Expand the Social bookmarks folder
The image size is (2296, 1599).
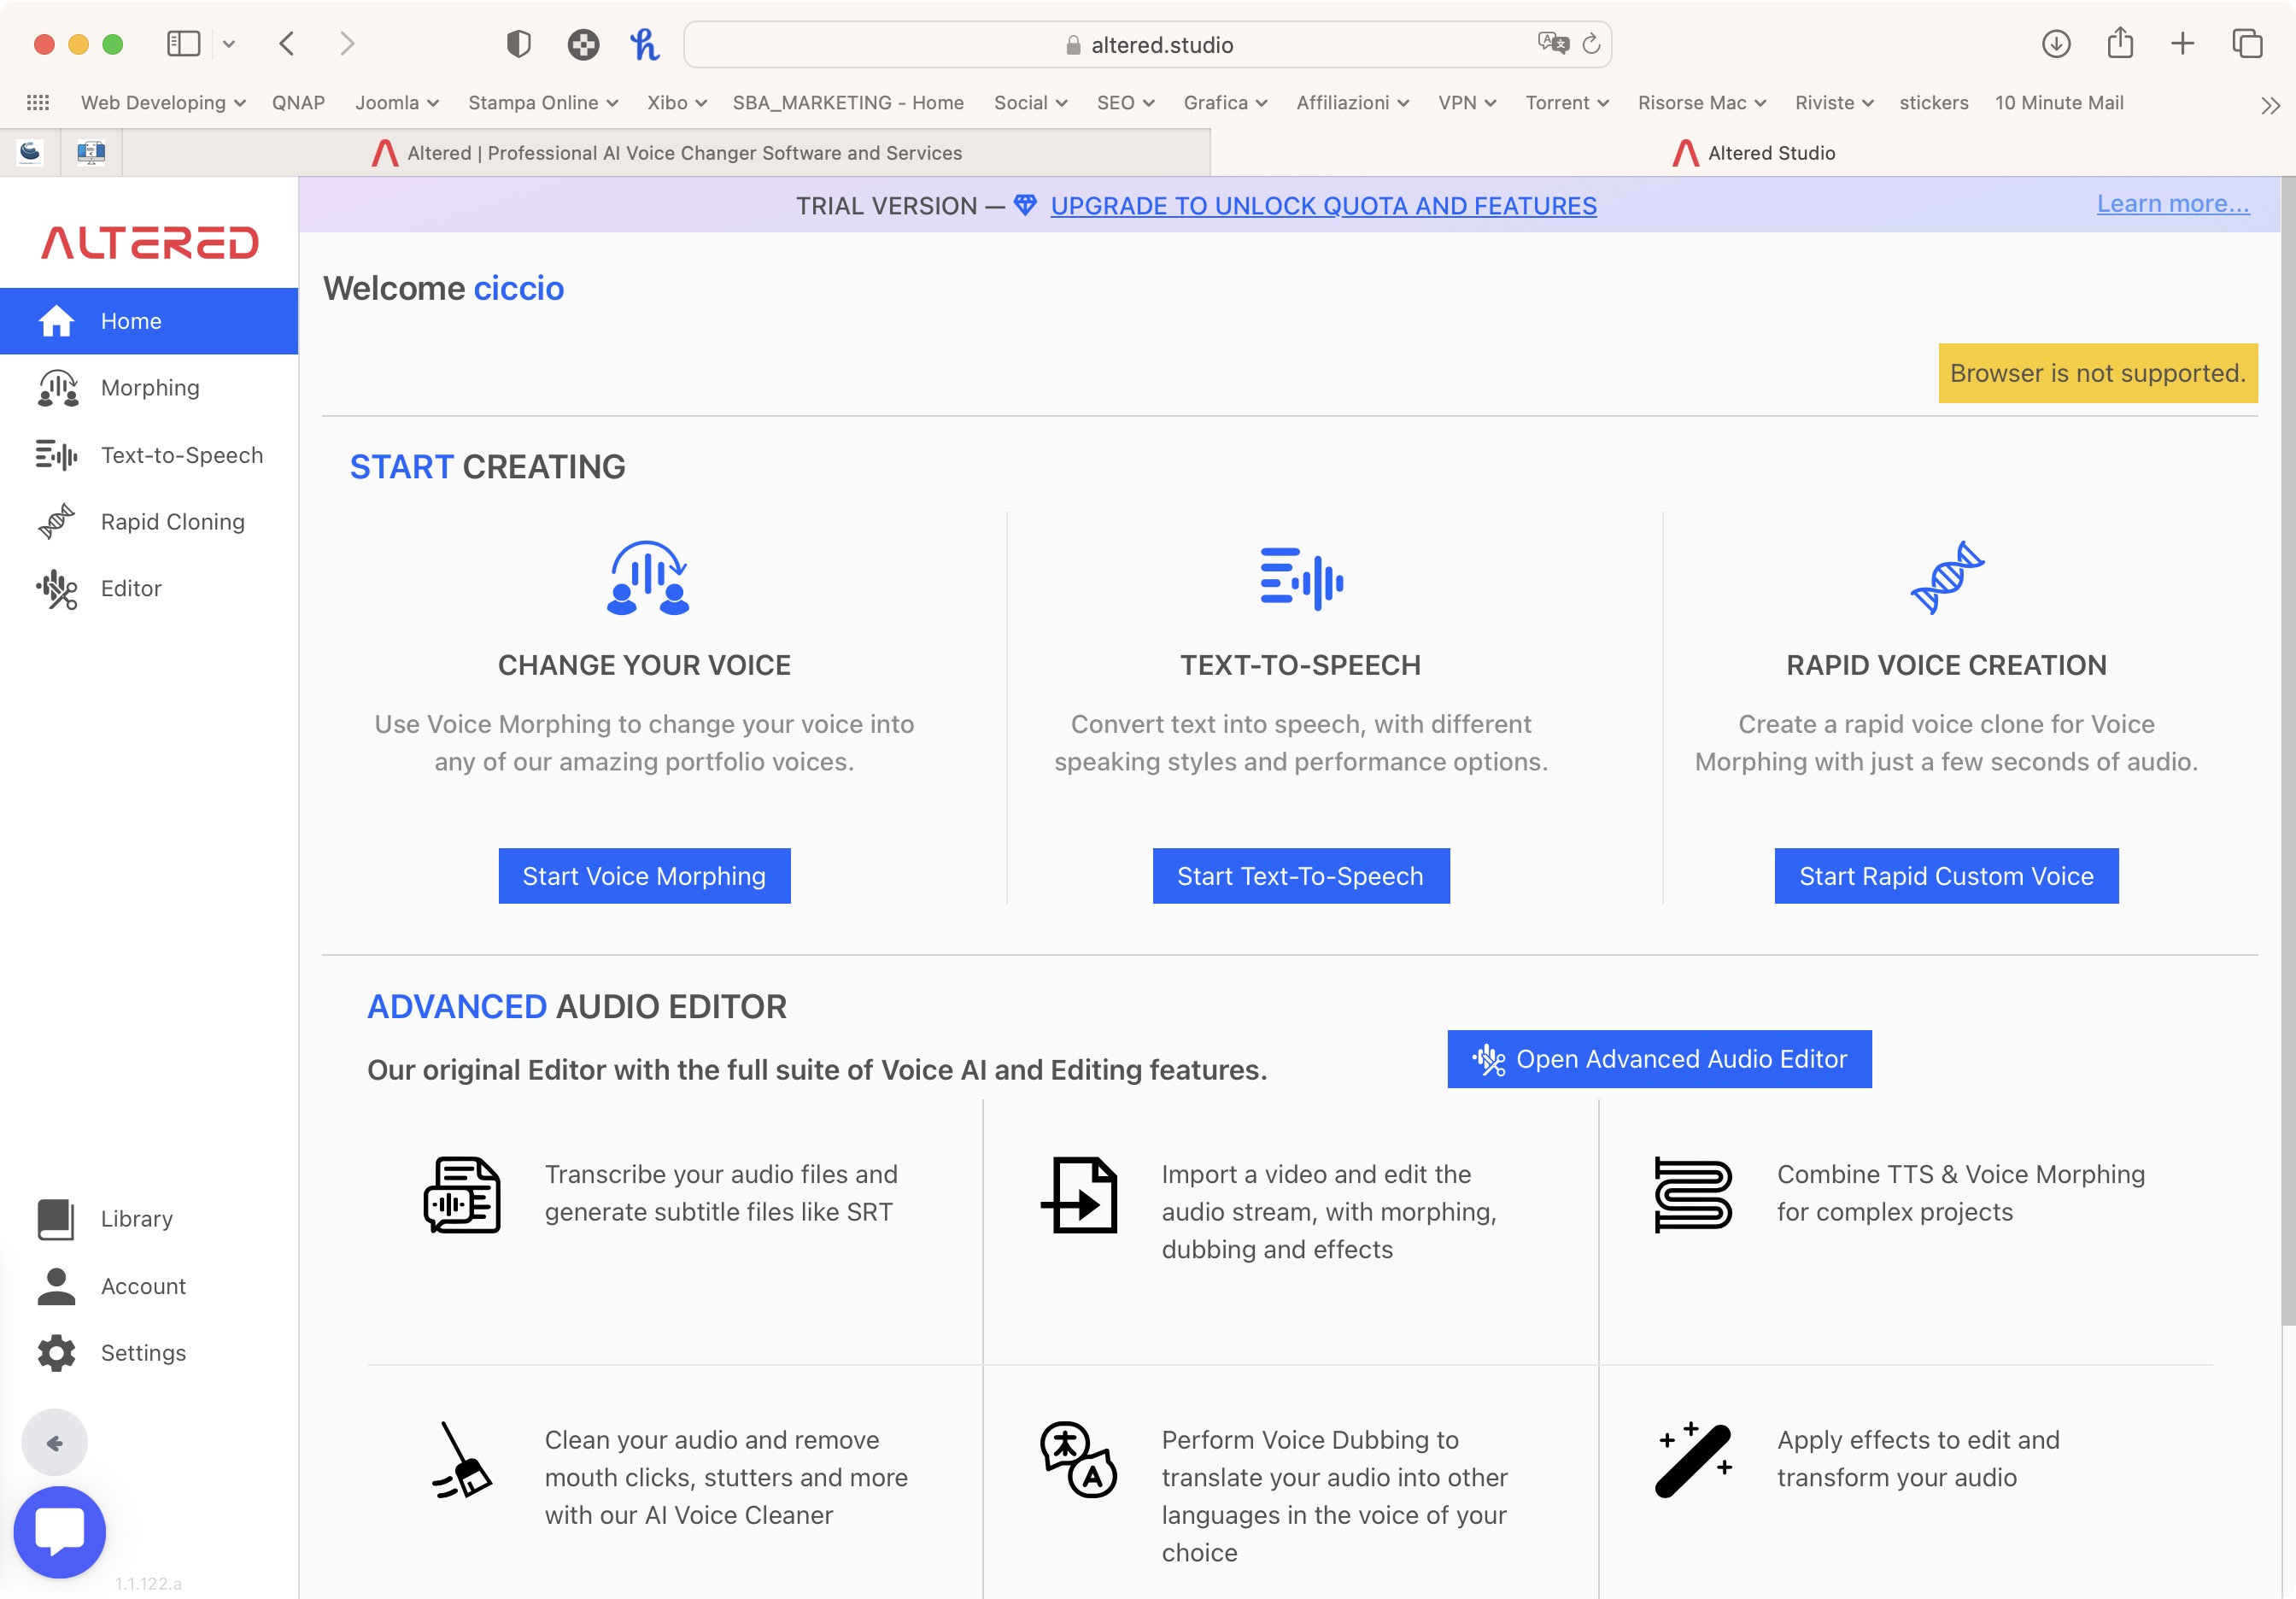pos(1031,103)
